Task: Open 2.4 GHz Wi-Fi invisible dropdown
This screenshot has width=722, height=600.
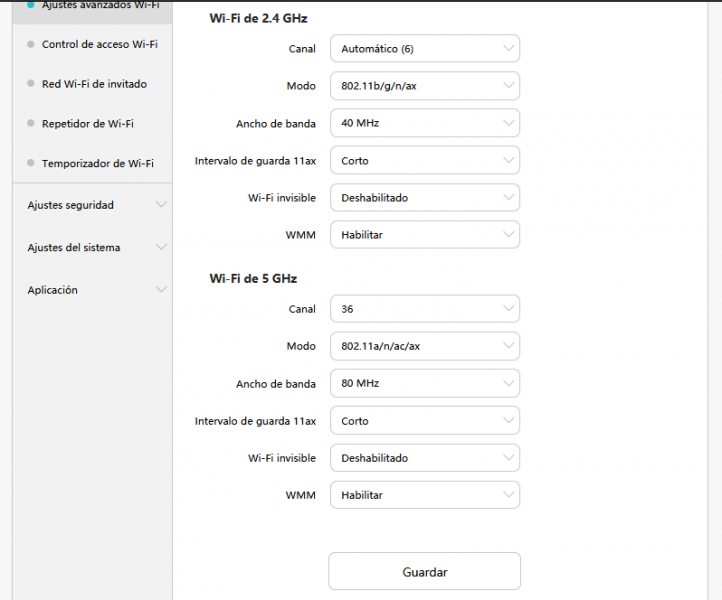Action: click(x=424, y=198)
